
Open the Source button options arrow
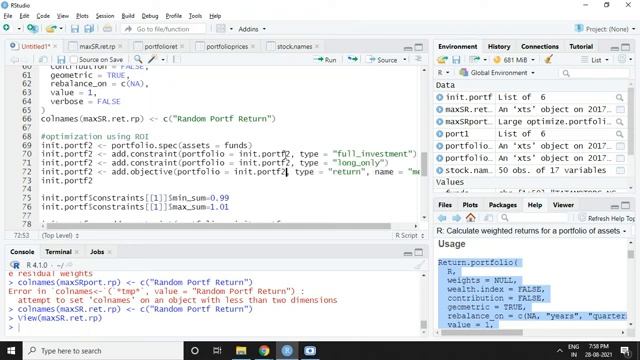[x=405, y=60]
